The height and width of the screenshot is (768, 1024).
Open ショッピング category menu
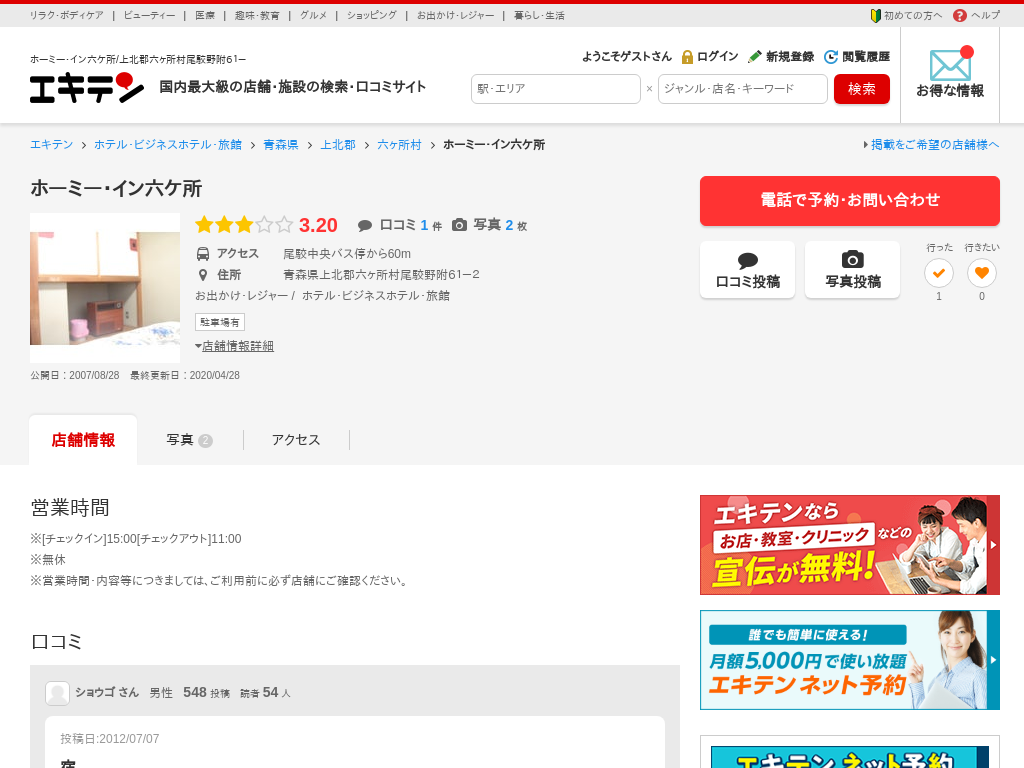pyautogui.click(x=372, y=16)
